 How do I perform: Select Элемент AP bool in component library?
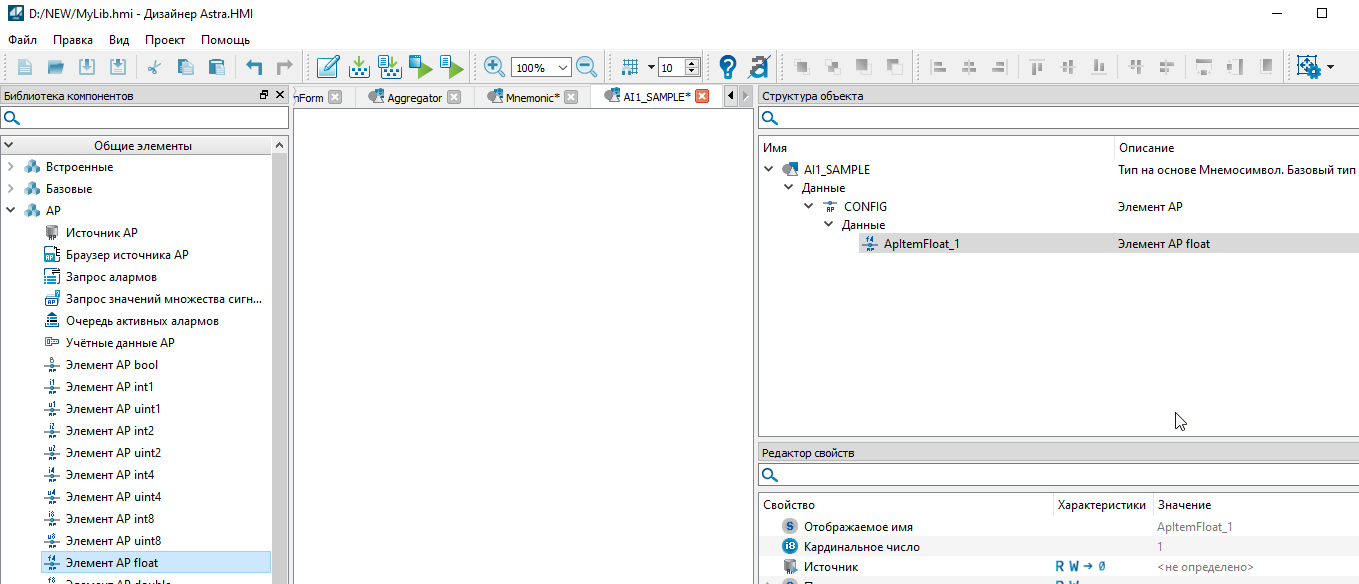(x=112, y=365)
